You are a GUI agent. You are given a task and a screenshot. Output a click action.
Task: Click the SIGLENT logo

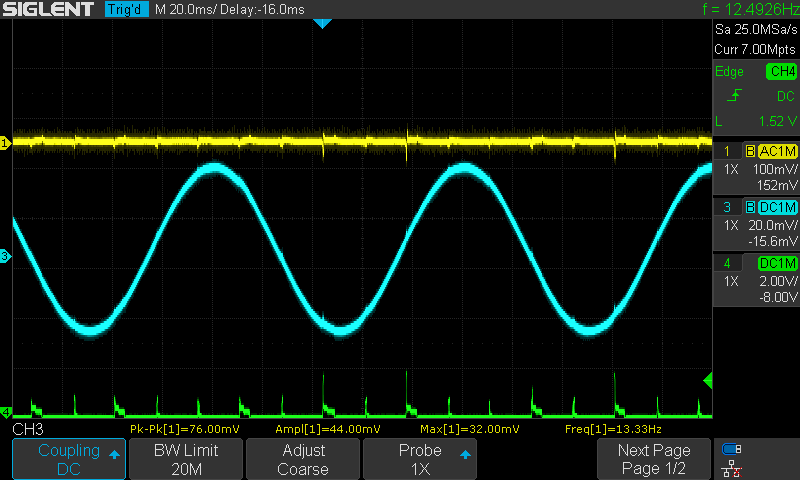(x=48, y=9)
